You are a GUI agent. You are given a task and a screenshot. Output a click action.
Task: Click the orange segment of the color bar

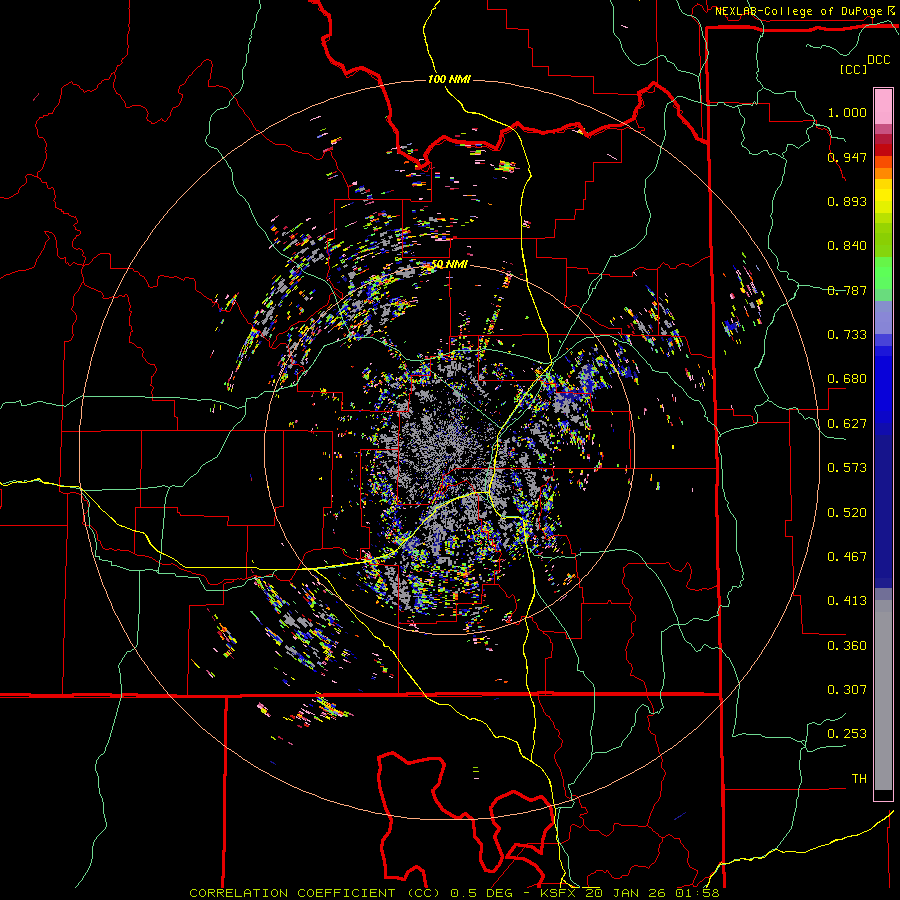click(883, 173)
